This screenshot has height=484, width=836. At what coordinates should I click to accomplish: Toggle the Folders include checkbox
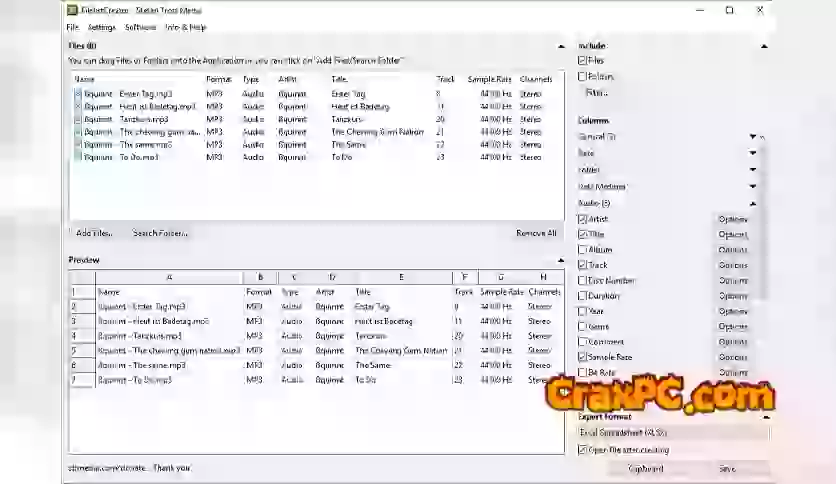[583, 76]
